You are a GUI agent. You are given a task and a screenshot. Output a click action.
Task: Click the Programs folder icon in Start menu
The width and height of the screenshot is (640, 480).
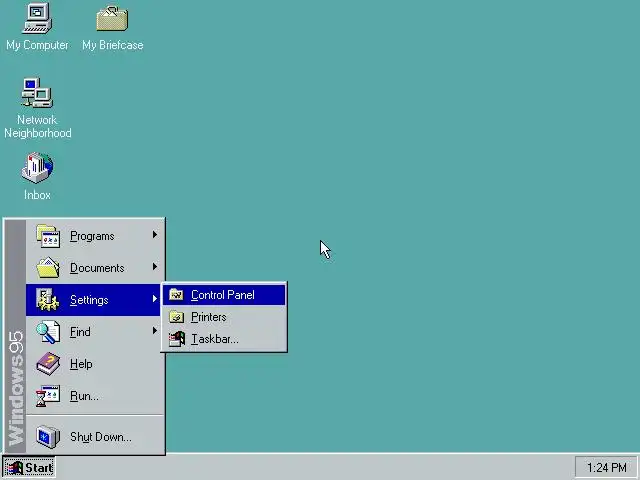pyautogui.click(x=48, y=236)
